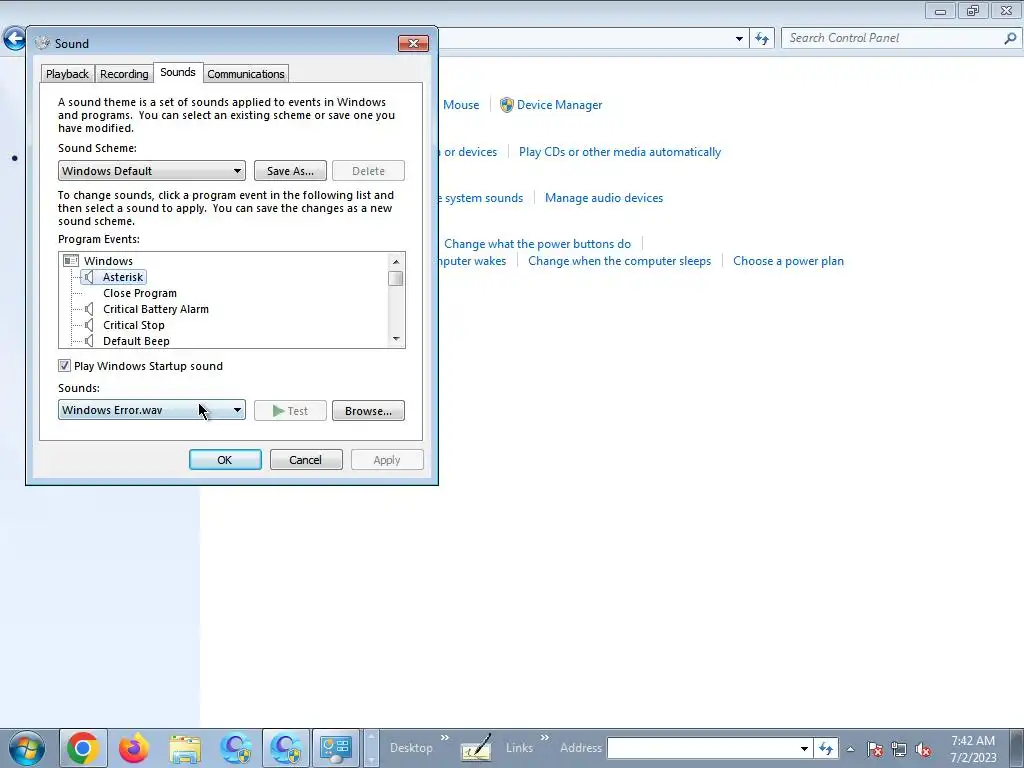
Task: Click the Test sound button
Action: 290,411
